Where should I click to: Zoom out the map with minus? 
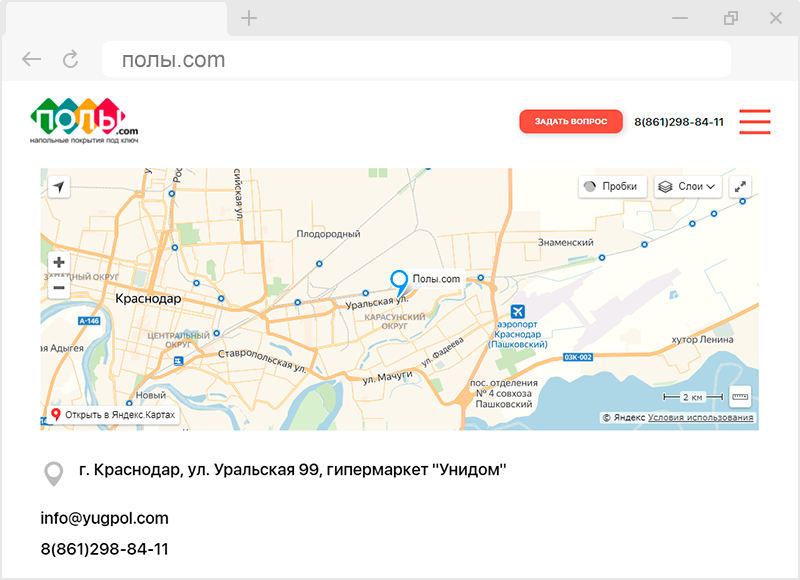click(59, 288)
